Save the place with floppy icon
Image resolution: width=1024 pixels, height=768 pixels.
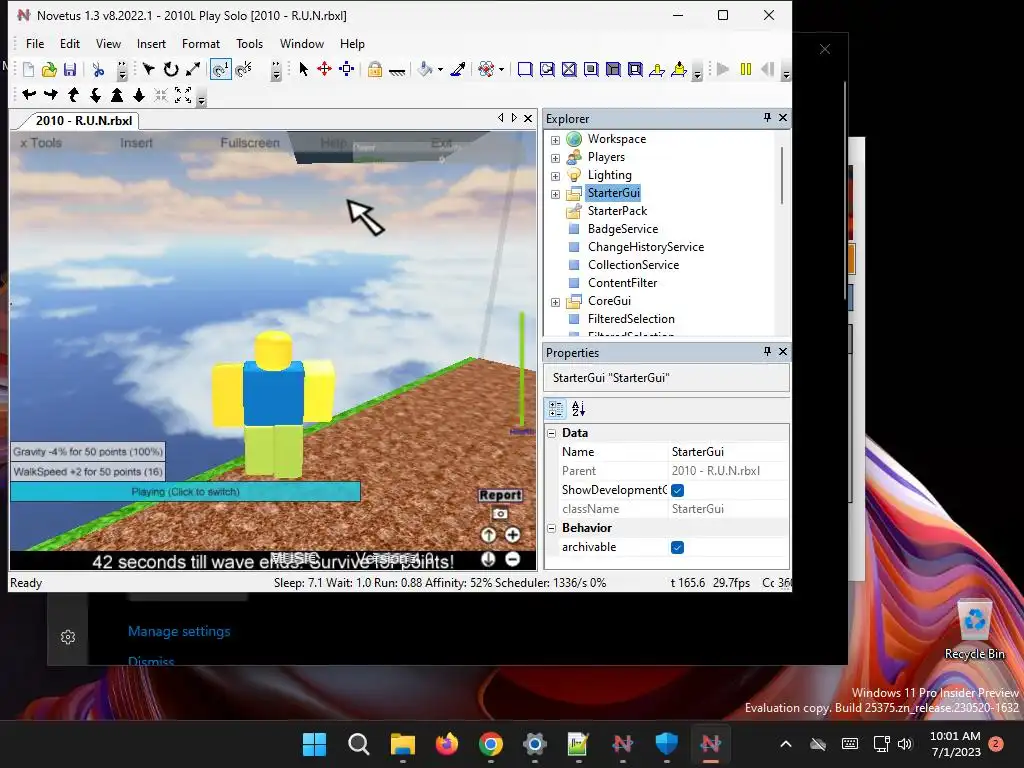(70, 69)
